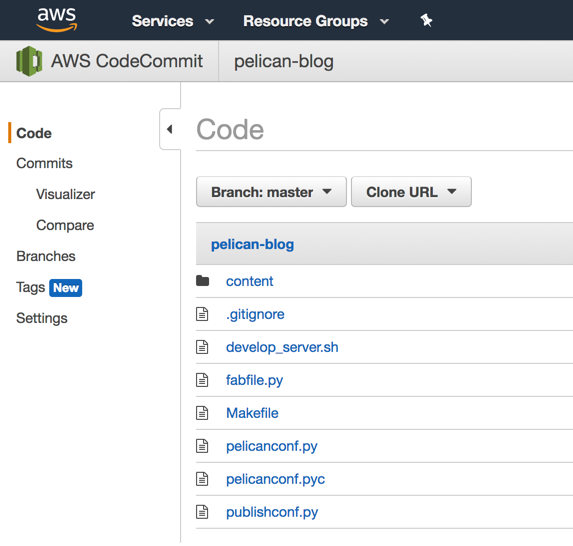Open the Services dropdown menu
Image resolution: width=573 pixels, height=546 pixels.
(x=173, y=21)
